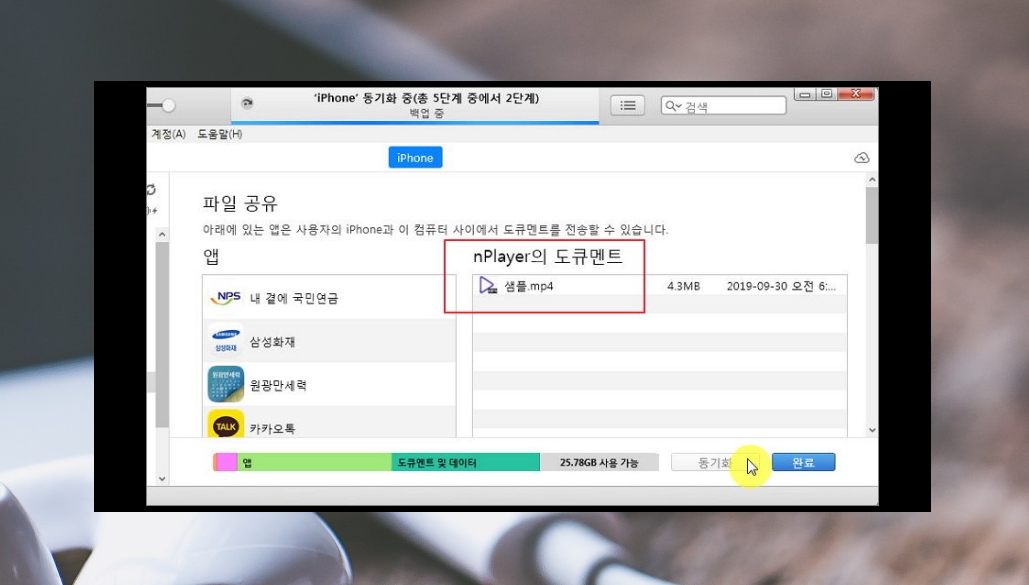This screenshot has height=585, width=1029.
Task: Click the search magnifier icon
Action: pyautogui.click(x=673, y=106)
